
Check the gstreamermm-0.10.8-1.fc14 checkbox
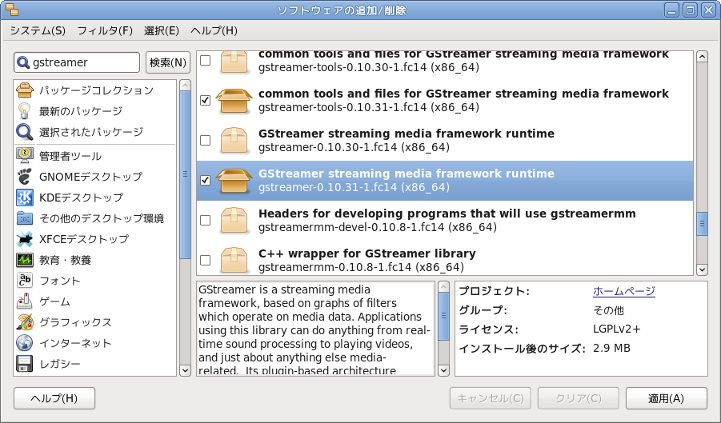coord(206,260)
